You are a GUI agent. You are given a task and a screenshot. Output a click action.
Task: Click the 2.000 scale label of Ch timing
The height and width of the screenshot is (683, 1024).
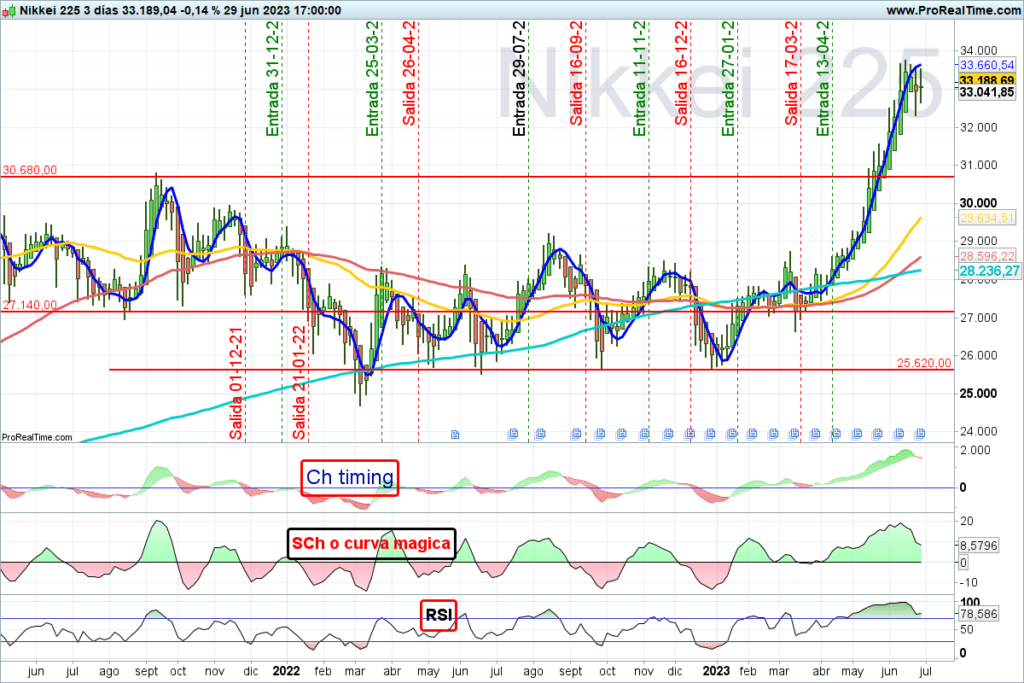[975, 450]
